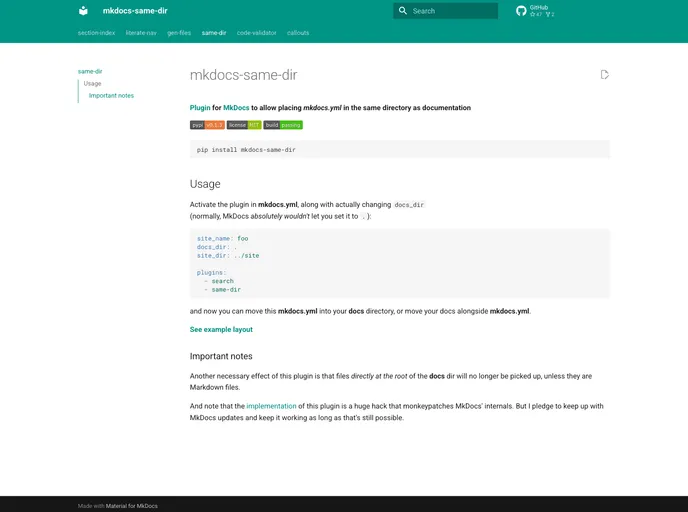
Task: Open the gen-files tab
Action: coord(179,33)
